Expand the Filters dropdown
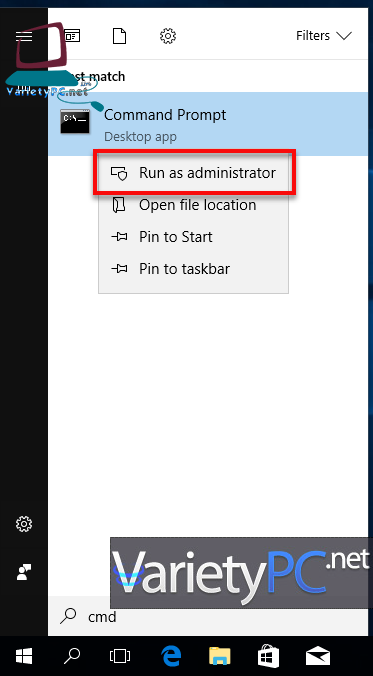Viewport: 373px width, 676px height. (x=324, y=36)
